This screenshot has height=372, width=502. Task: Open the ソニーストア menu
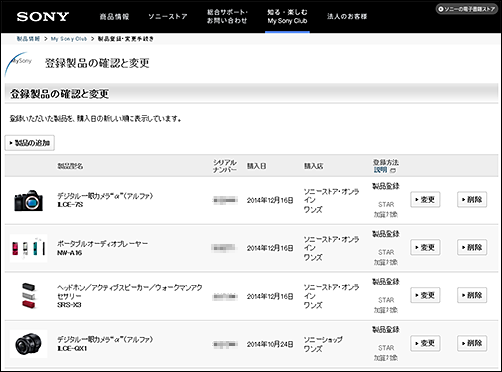[x=168, y=17]
